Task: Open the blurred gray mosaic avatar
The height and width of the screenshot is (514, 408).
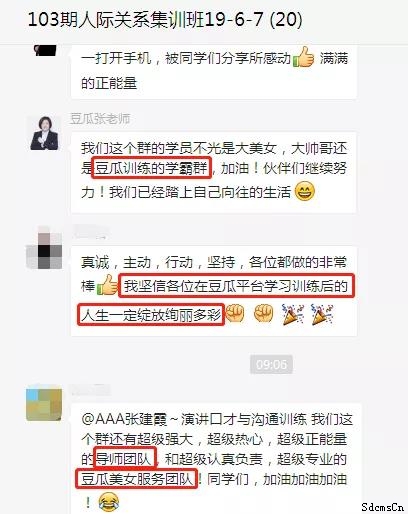Action: click(44, 246)
